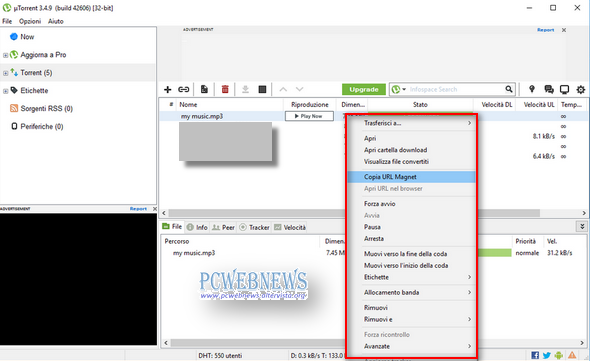Viewport: 590px width, 361px height.
Task: Open the Opzioni menu
Action: pyautogui.click(x=30, y=21)
